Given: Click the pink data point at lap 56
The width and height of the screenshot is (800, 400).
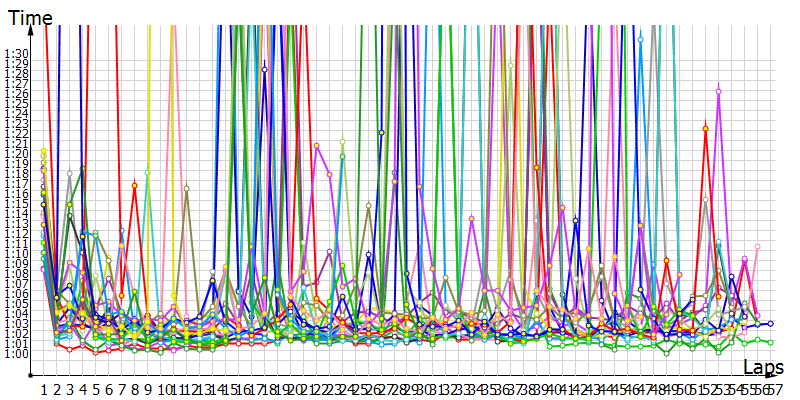Looking at the screenshot, I should point(758,246).
